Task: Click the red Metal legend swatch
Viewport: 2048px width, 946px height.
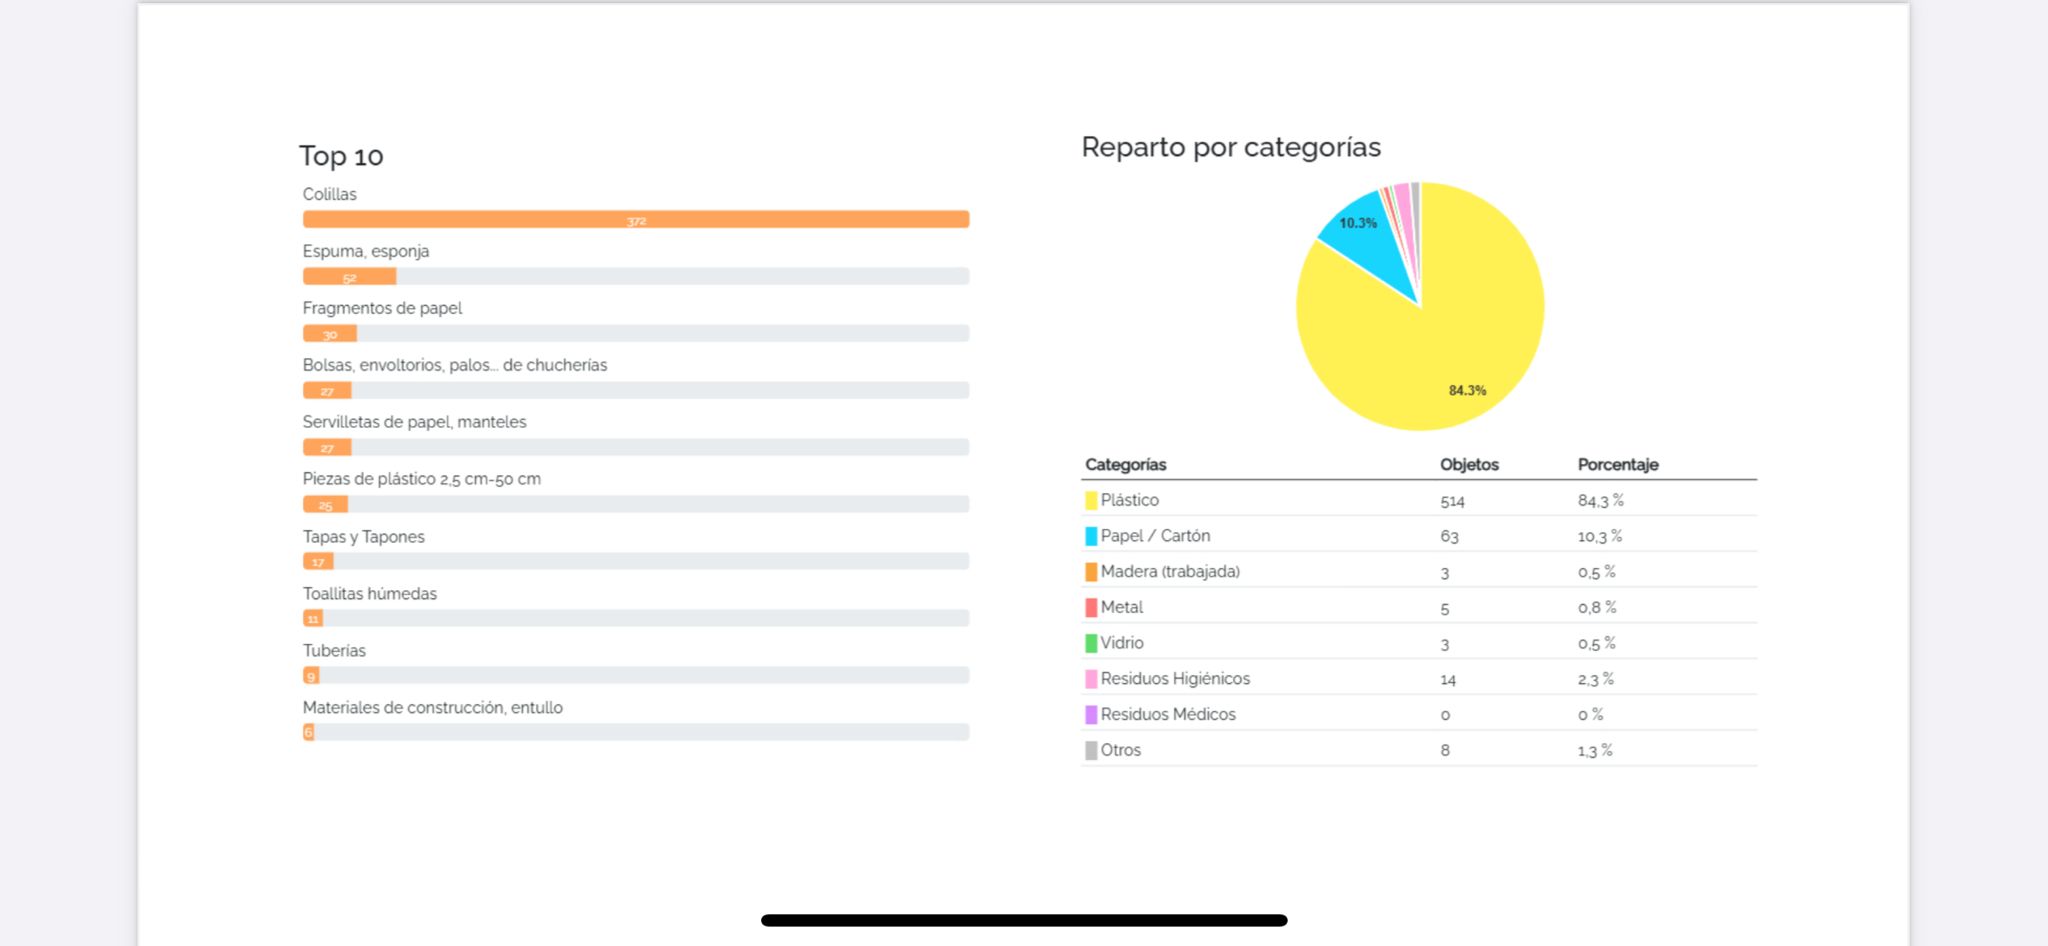Action: click(1091, 607)
